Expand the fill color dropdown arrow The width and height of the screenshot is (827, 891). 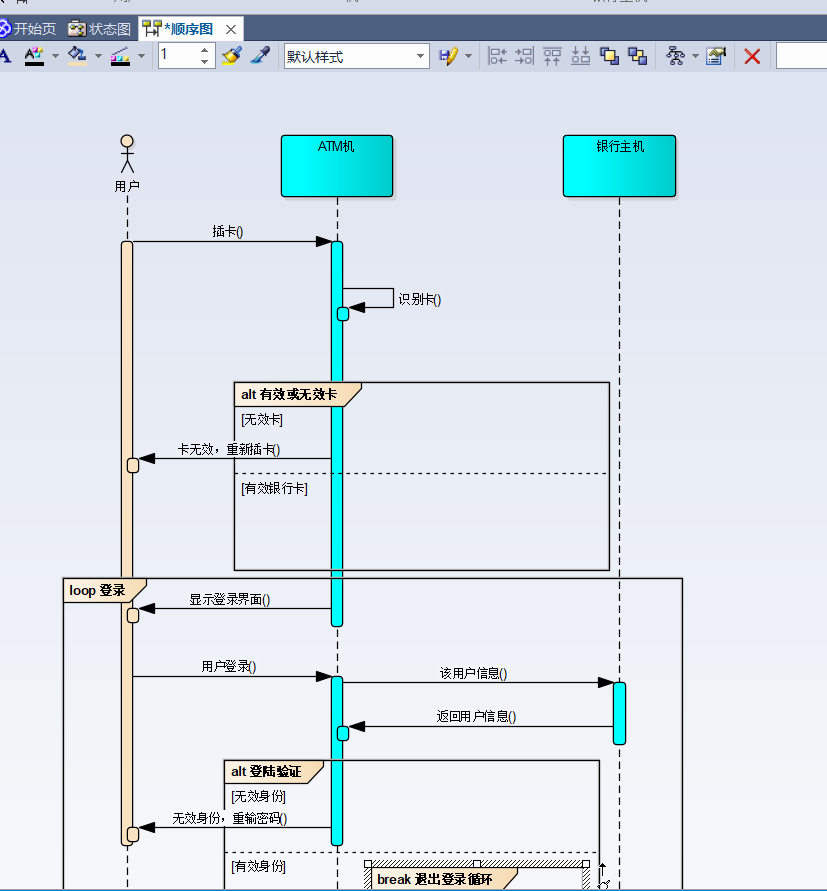pyautogui.click(x=98, y=56)
